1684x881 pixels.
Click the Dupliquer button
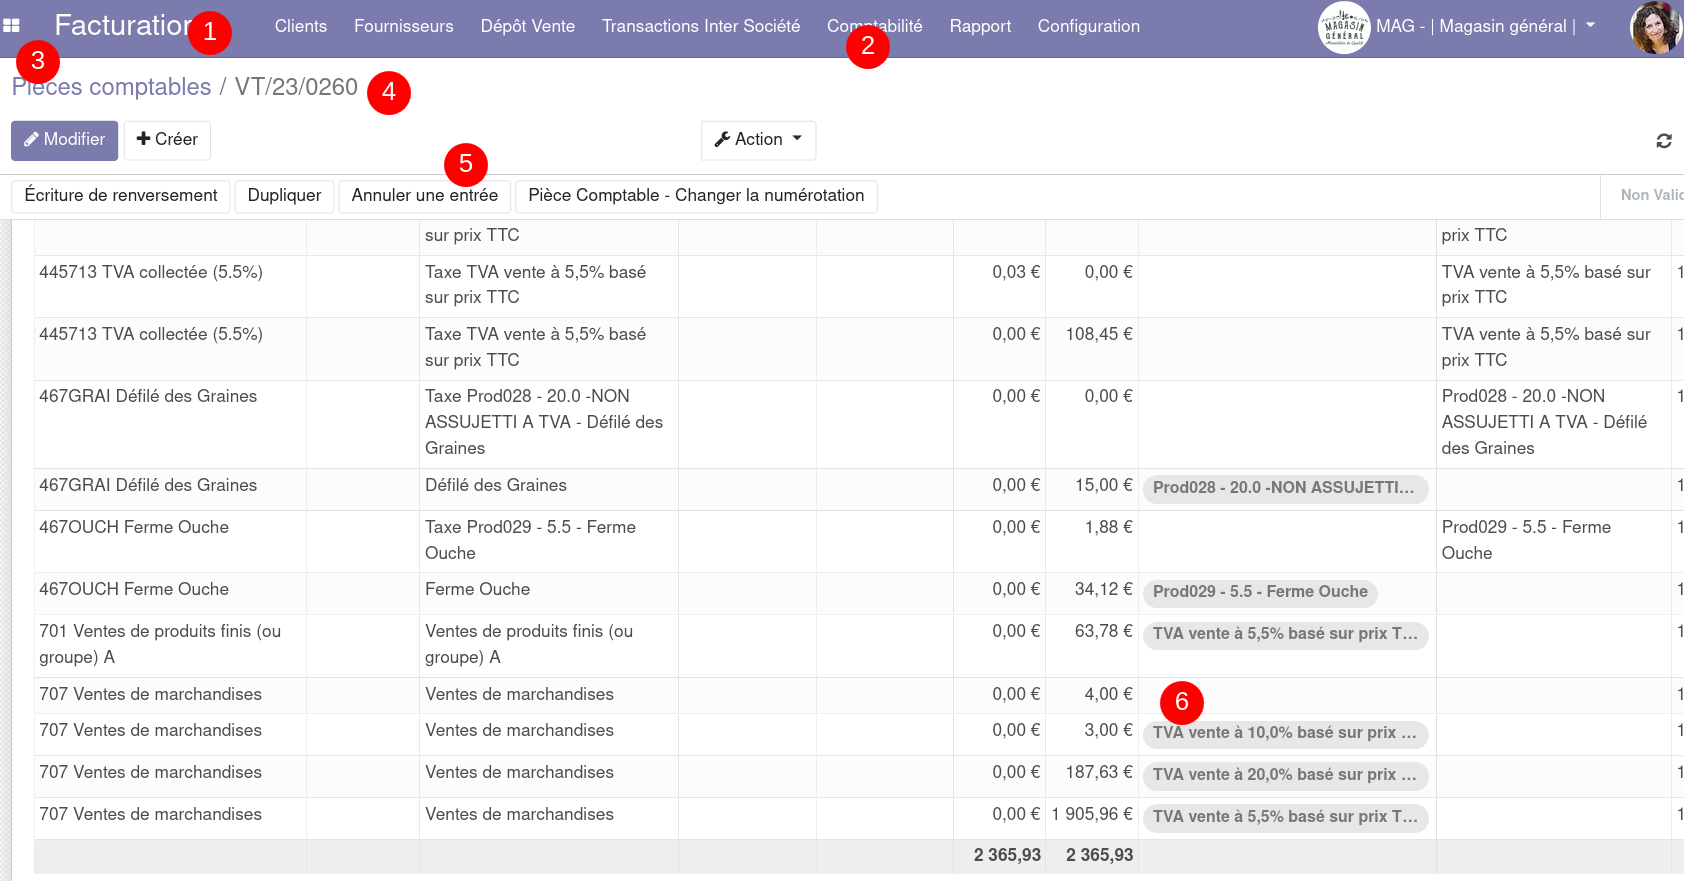[284, 196]
